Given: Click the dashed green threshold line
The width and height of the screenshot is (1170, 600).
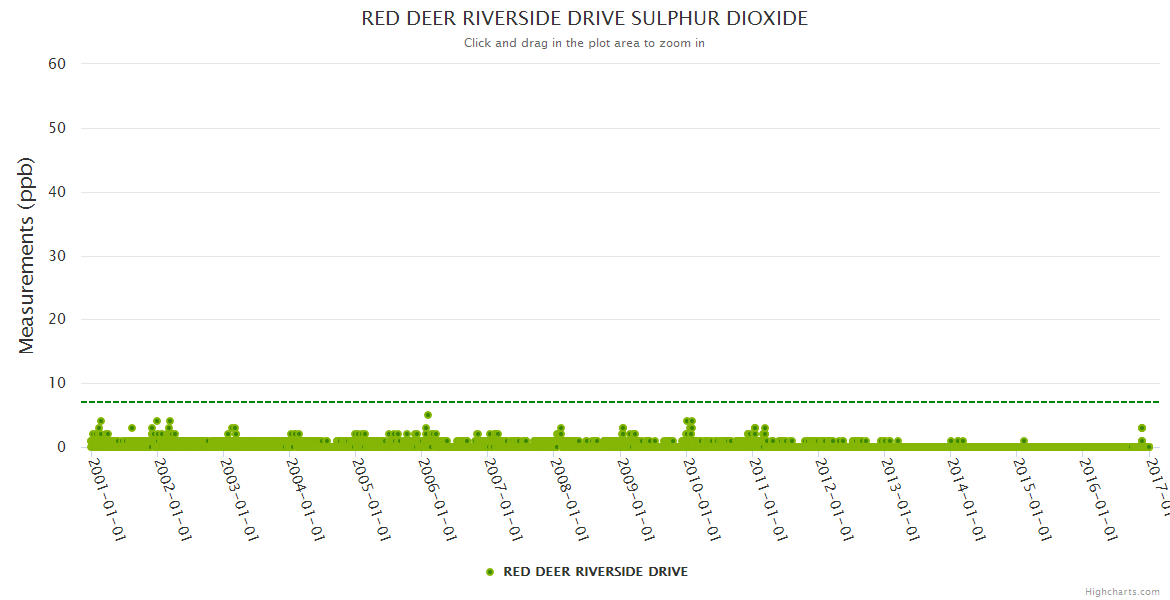Looking at the screenshot, I should [600, 402].
